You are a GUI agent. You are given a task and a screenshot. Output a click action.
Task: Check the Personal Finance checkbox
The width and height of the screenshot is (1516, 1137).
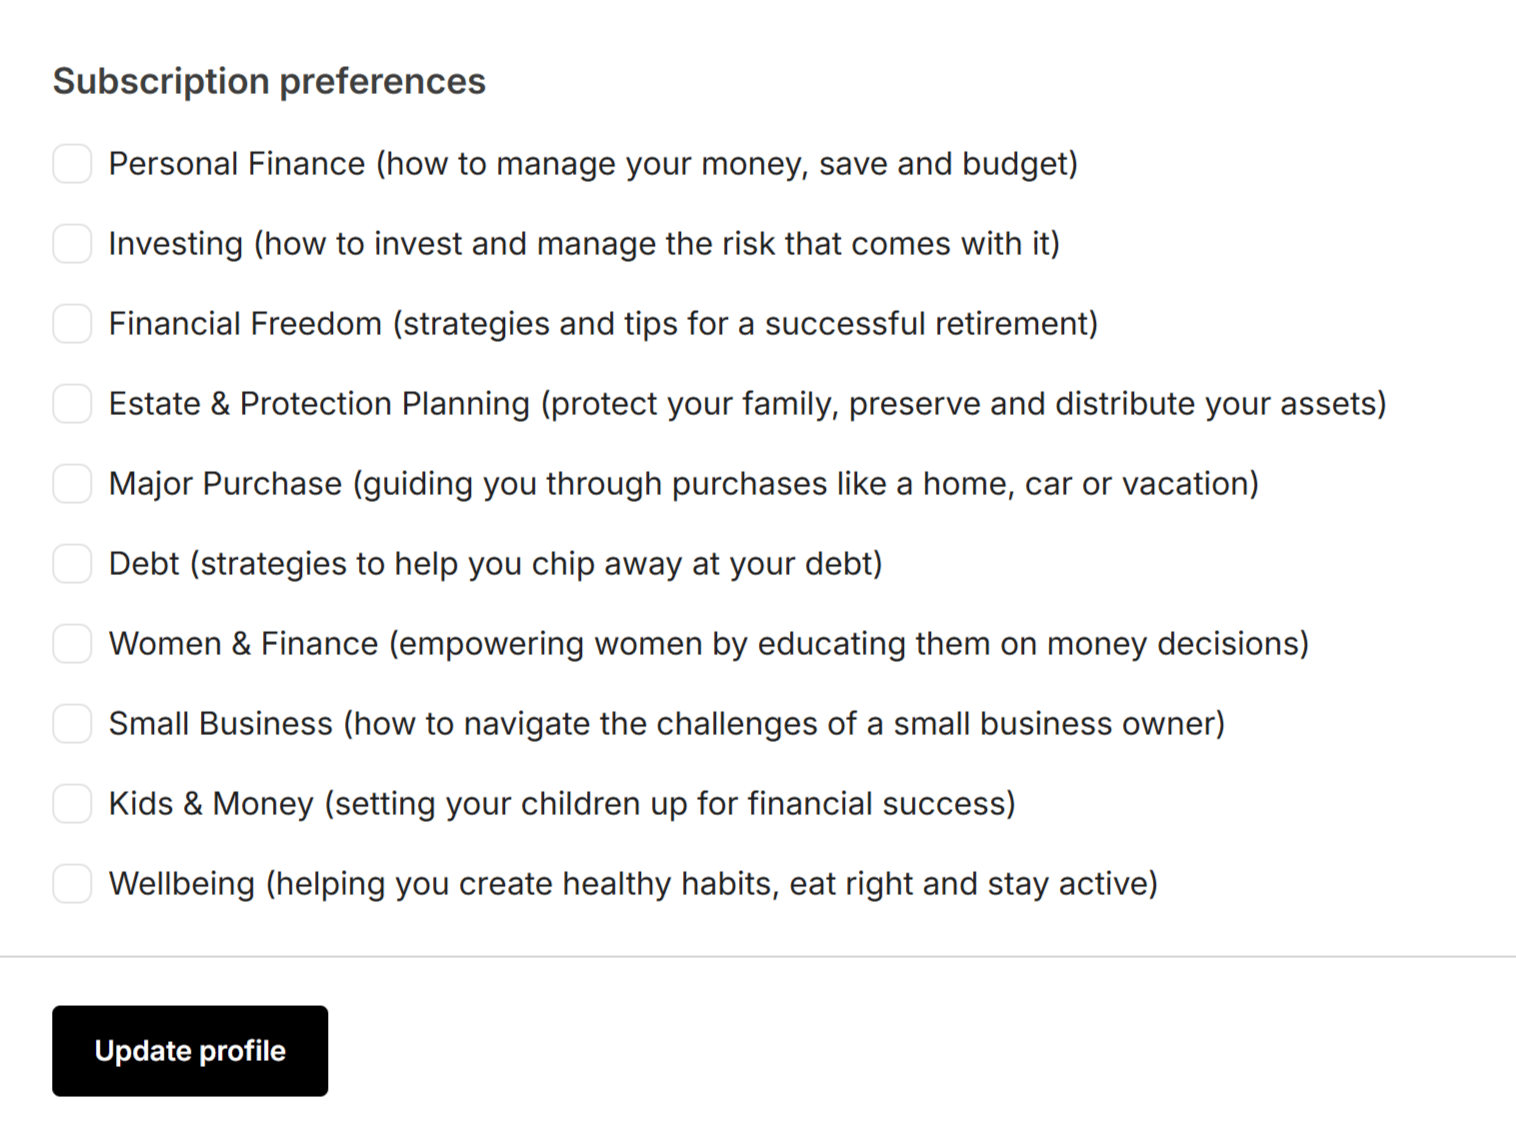pos(72,164)
